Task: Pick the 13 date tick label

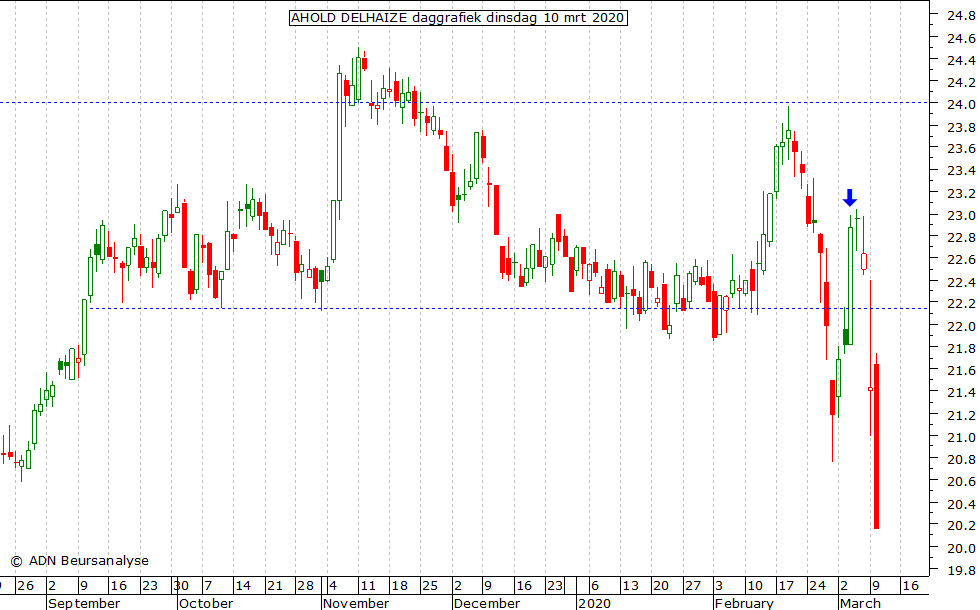Action: 630,586
